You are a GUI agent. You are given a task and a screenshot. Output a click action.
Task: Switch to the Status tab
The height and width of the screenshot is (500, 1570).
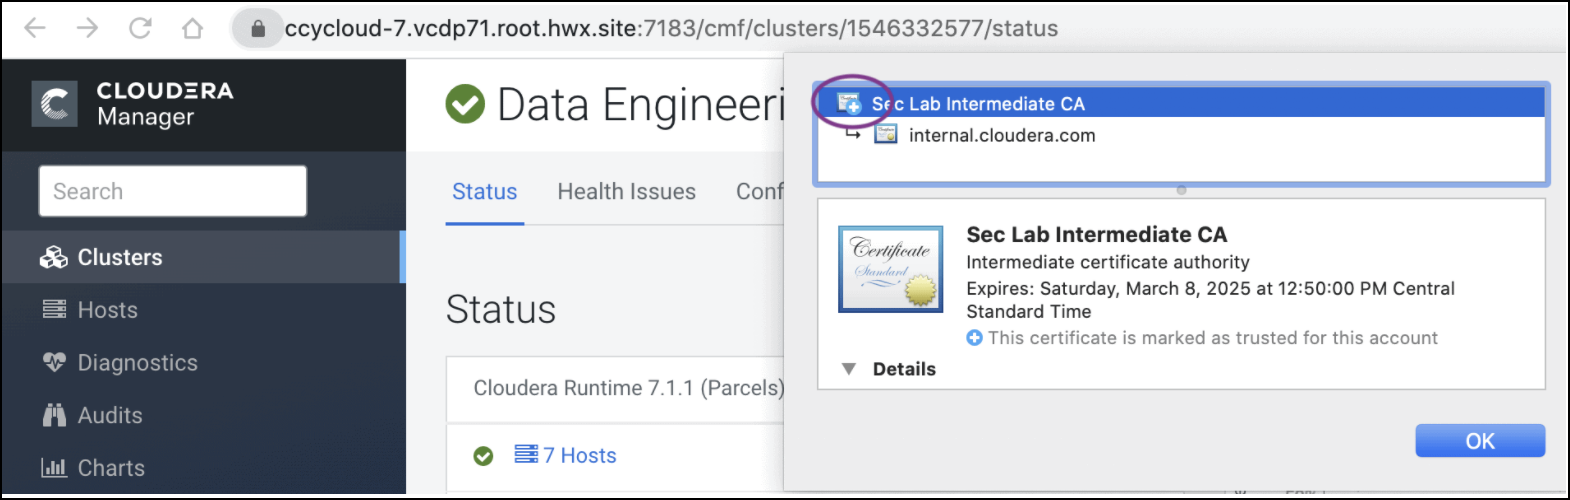pos(484,192)
